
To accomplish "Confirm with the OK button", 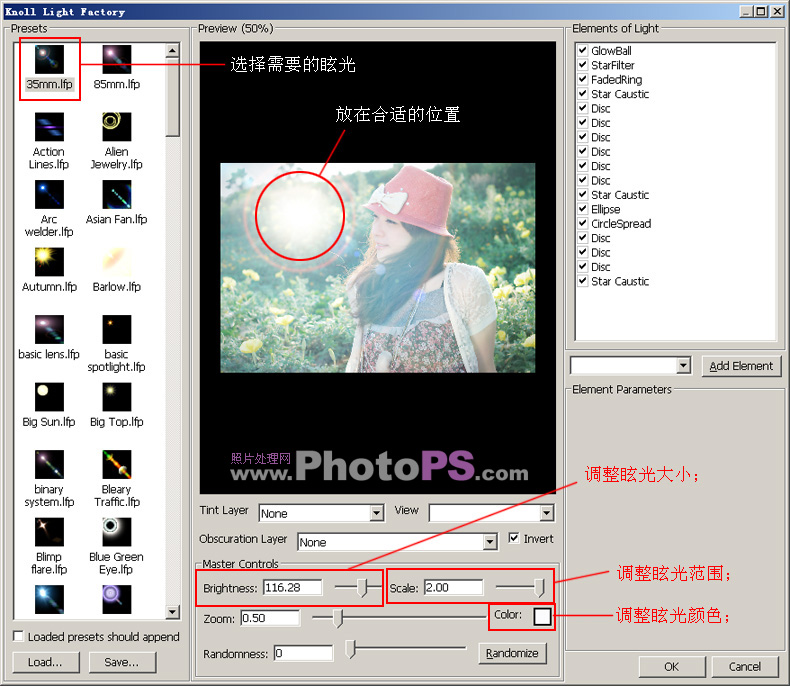I will (672, 667).
